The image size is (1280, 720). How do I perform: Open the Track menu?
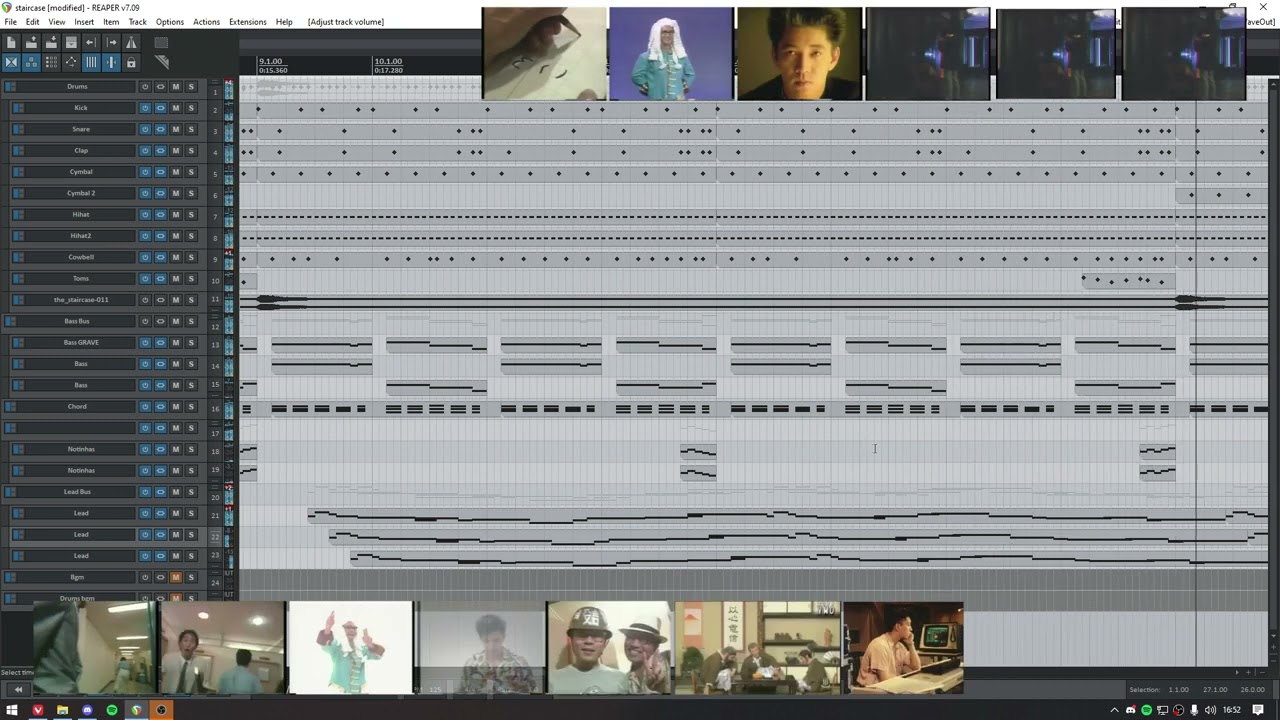point(137,21)
